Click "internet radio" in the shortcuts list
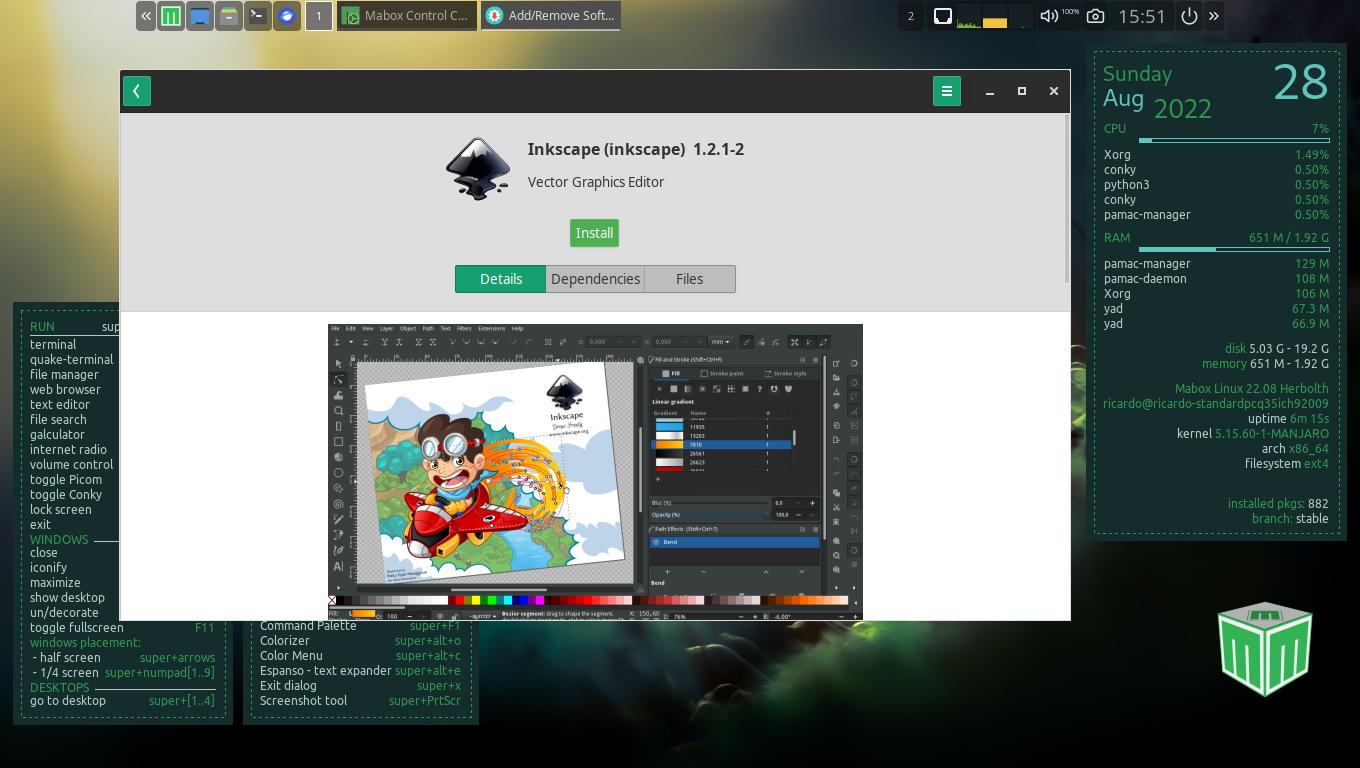Viewport: 1360px width, 768px height. (68, 449)
